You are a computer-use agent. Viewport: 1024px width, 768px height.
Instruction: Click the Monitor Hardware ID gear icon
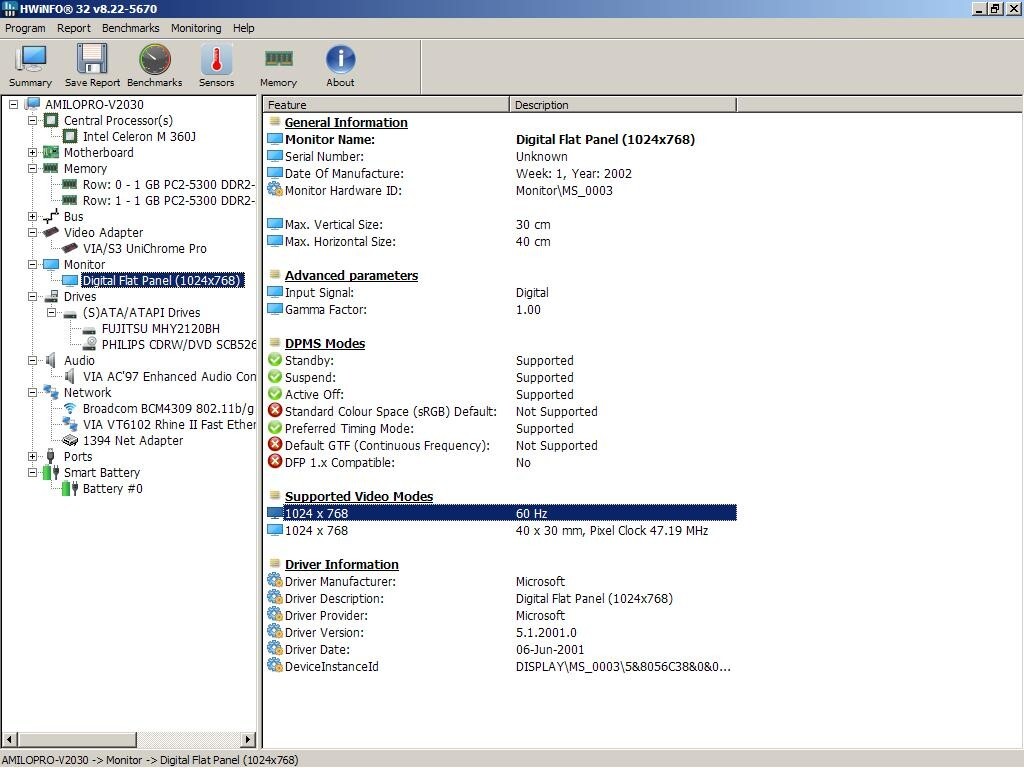[275, 190]
